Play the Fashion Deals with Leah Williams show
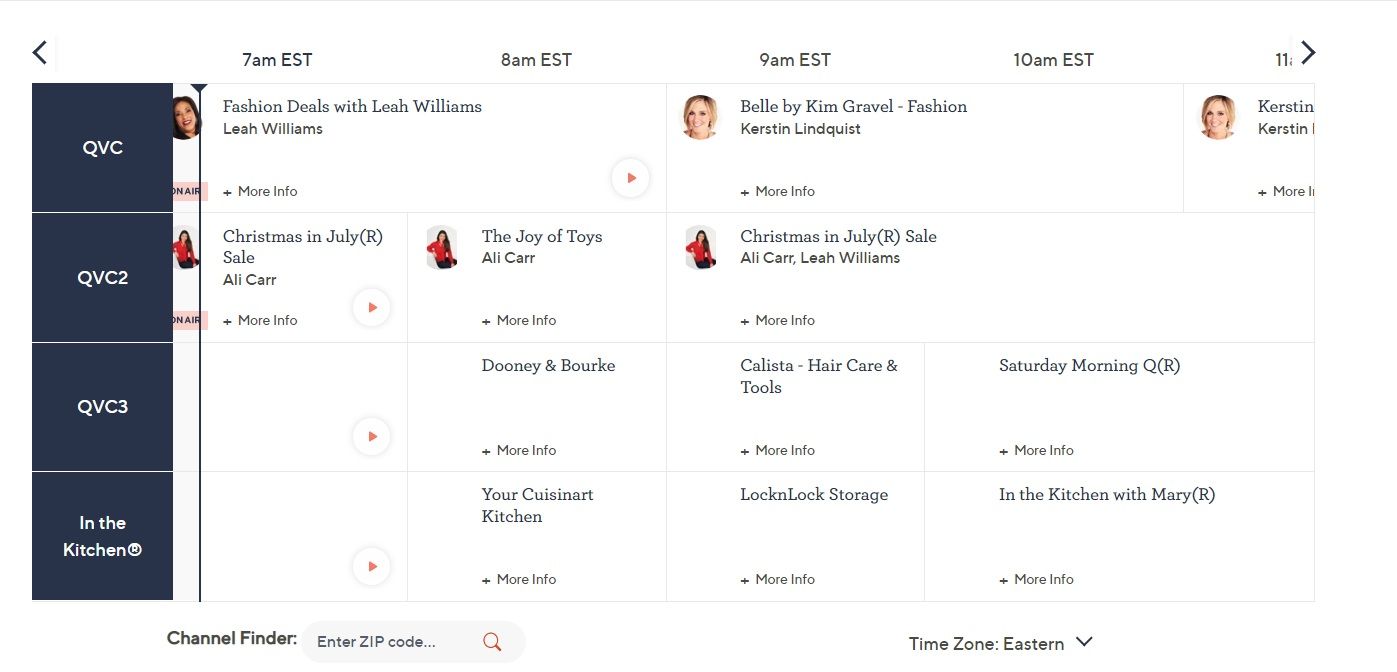The width and height of the screenshot is (1397, 672). 631,178
